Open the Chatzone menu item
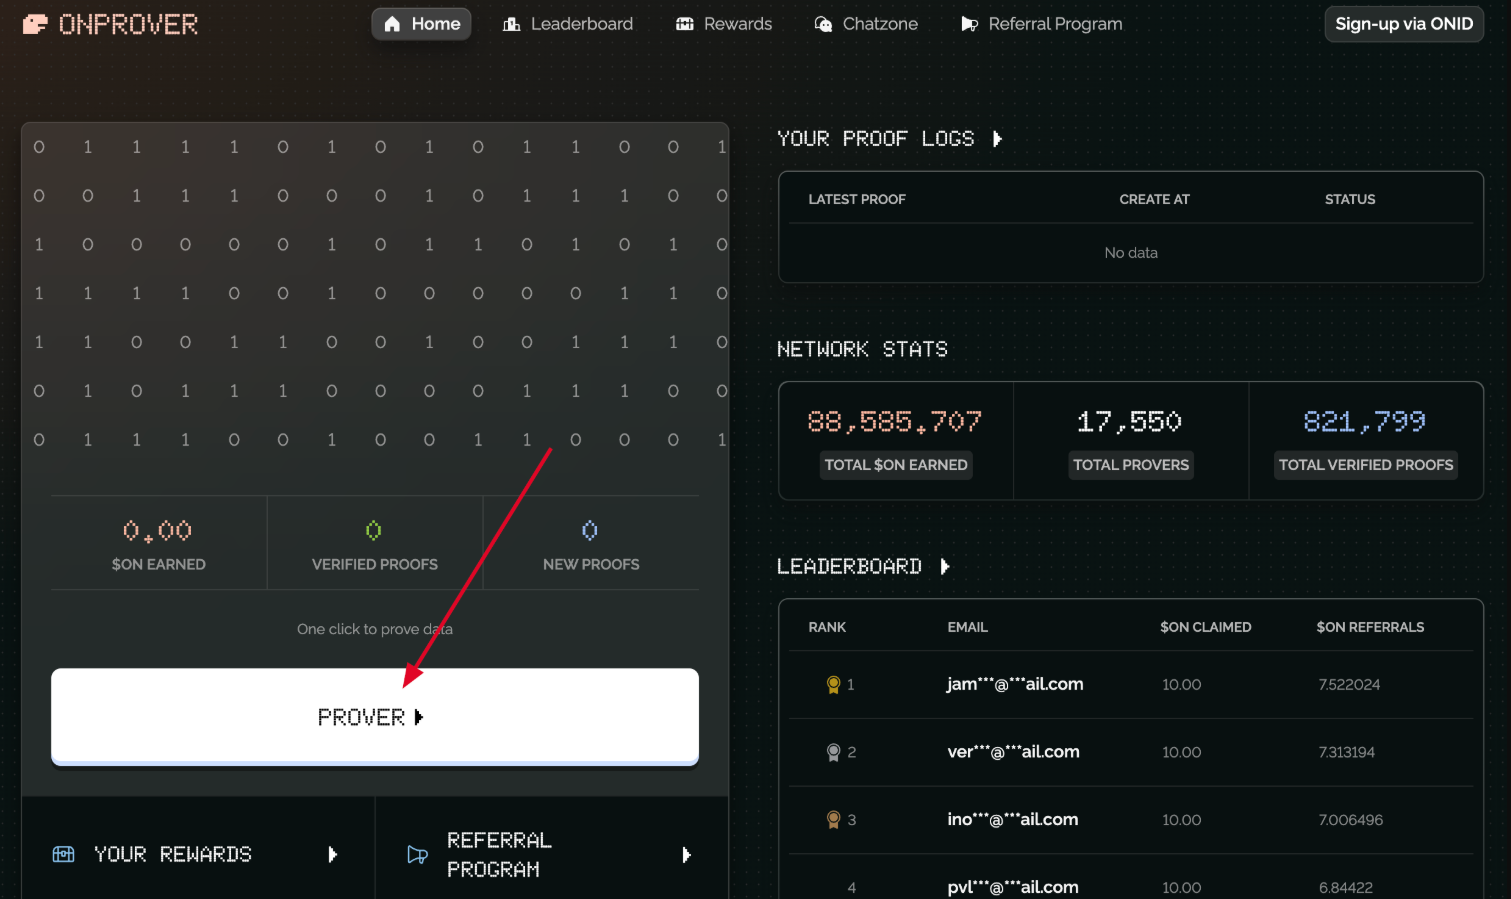 point(866,24)
